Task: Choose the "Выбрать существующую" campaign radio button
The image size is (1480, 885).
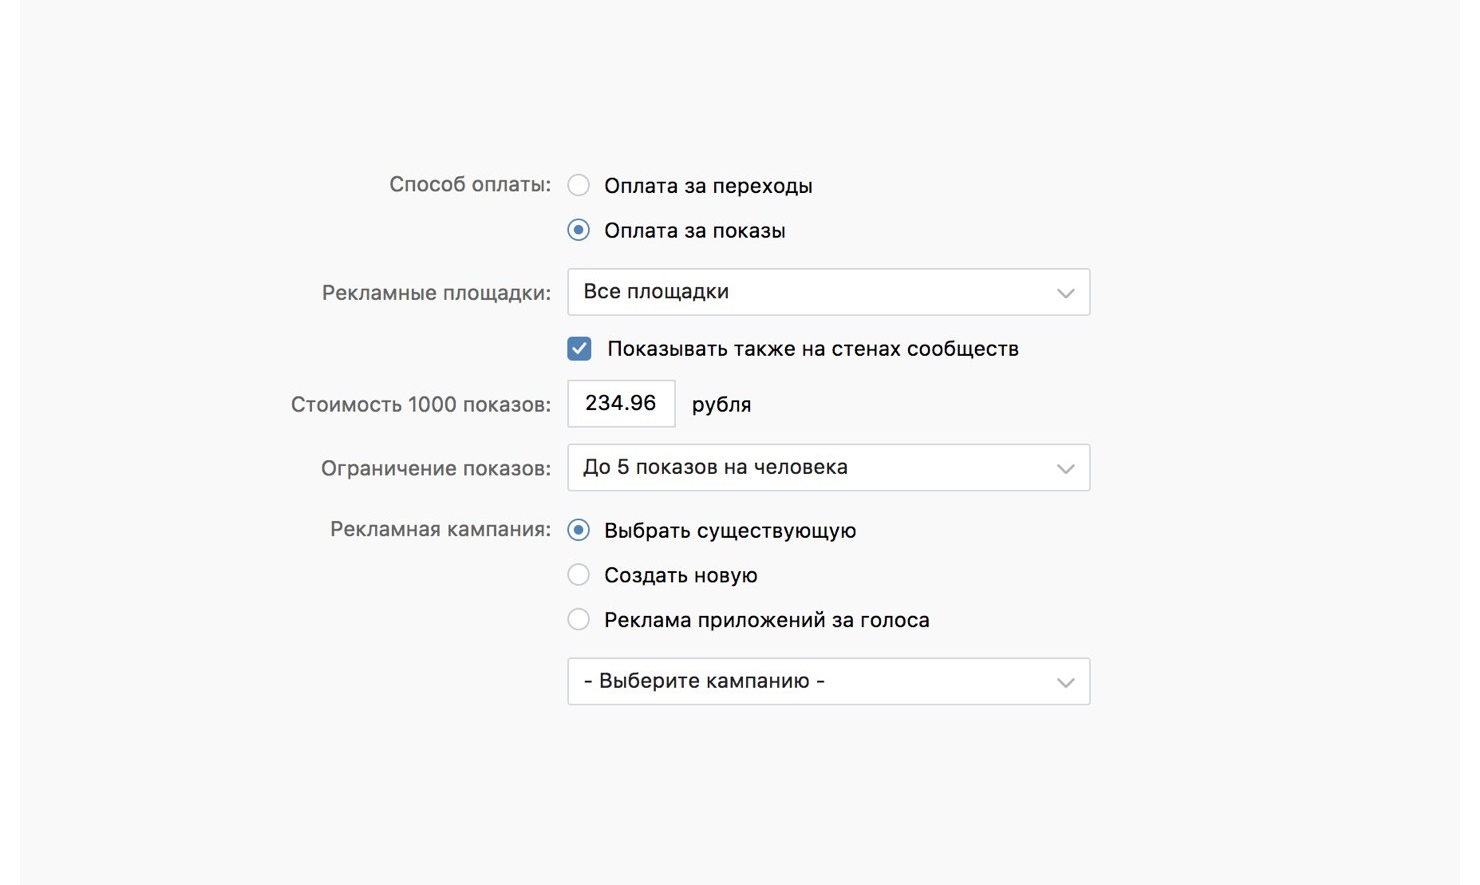Action: (578, 530)
